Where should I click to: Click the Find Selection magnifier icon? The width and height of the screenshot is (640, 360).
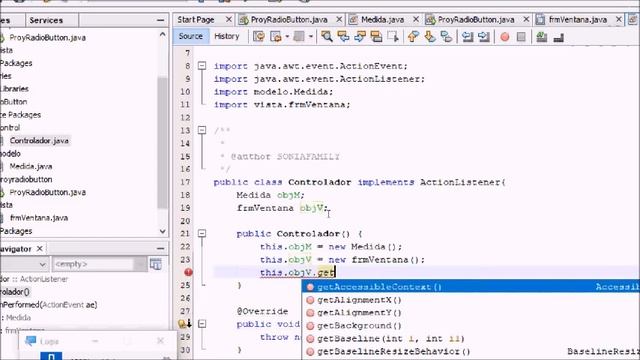click(327, 37)
